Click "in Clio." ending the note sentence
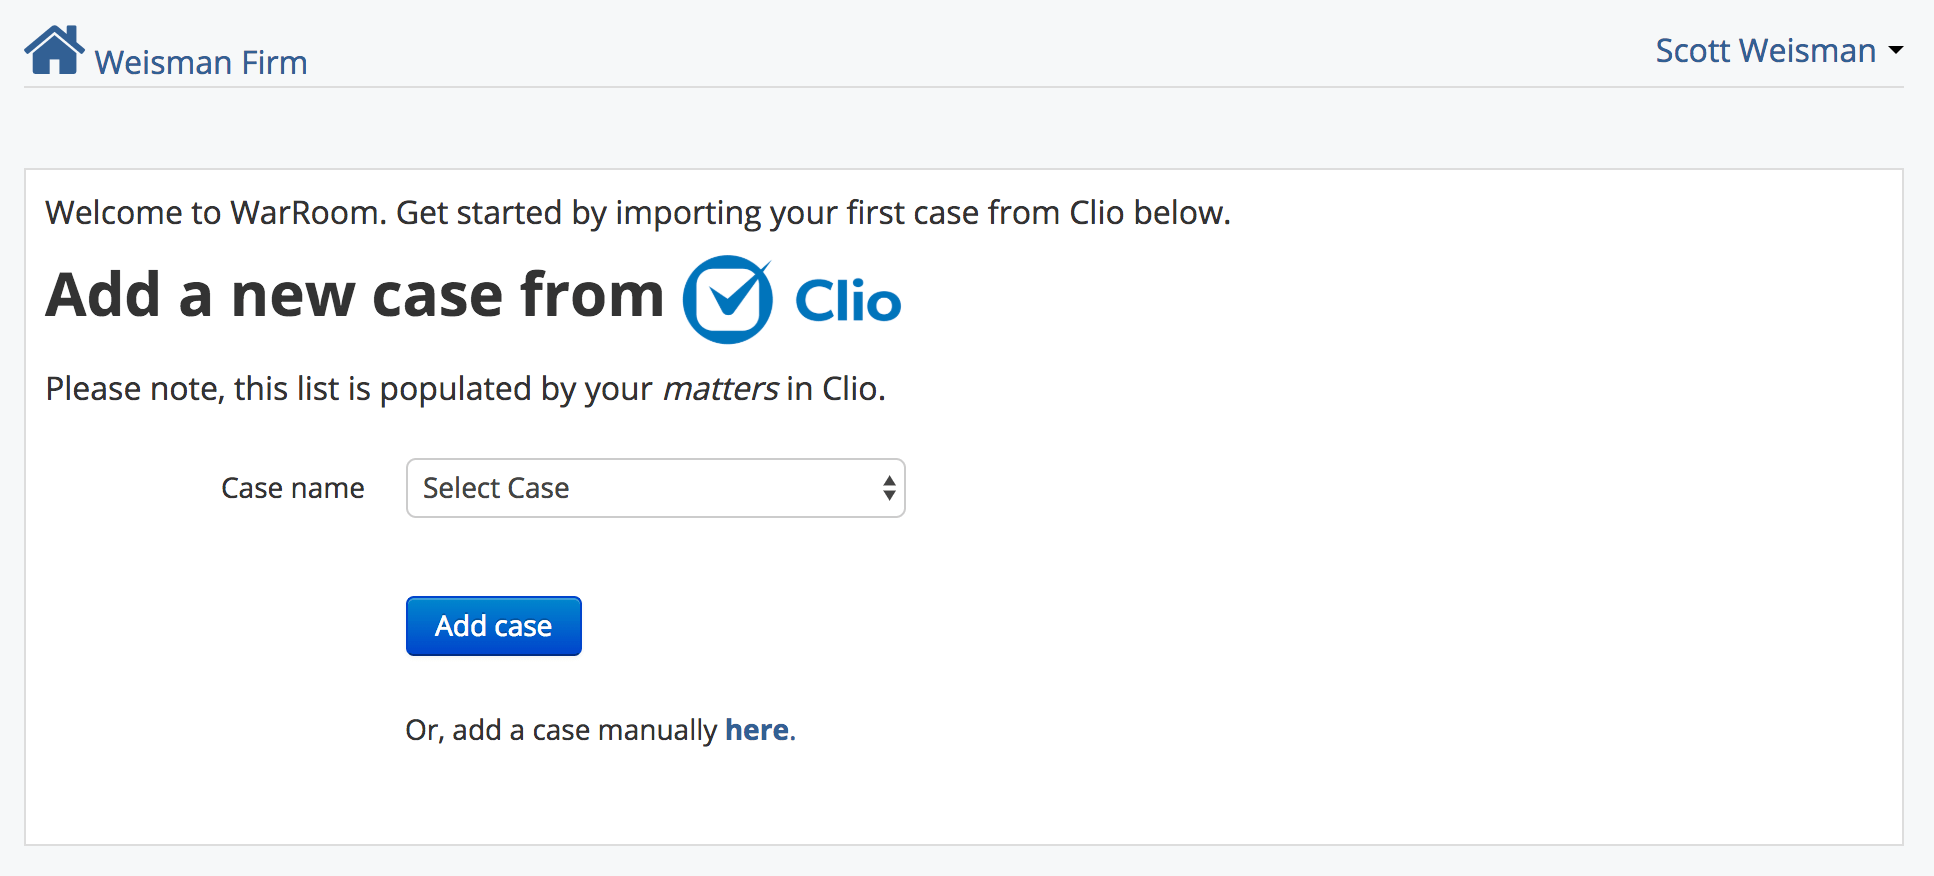Viewport: 1934px width, 876px height. tap(836, 389)
